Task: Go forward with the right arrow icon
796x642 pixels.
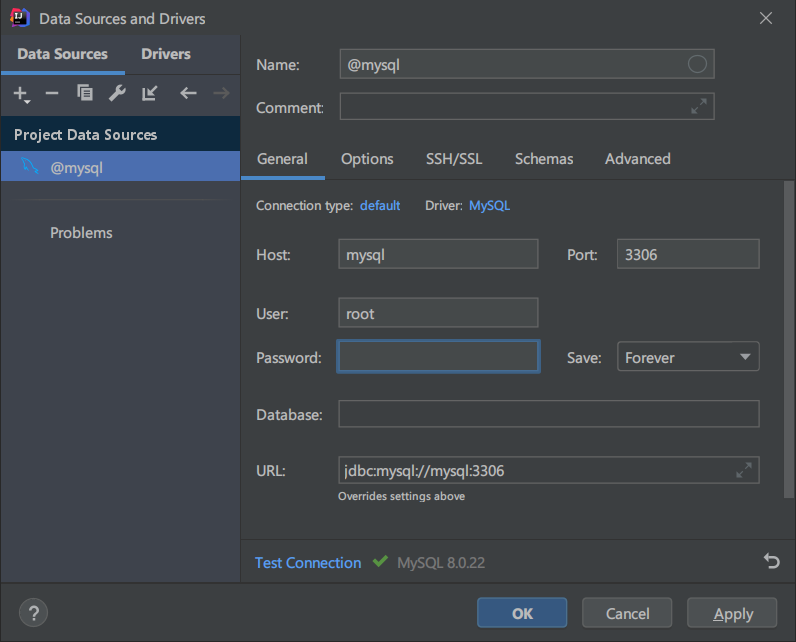Action: (221, 93)
